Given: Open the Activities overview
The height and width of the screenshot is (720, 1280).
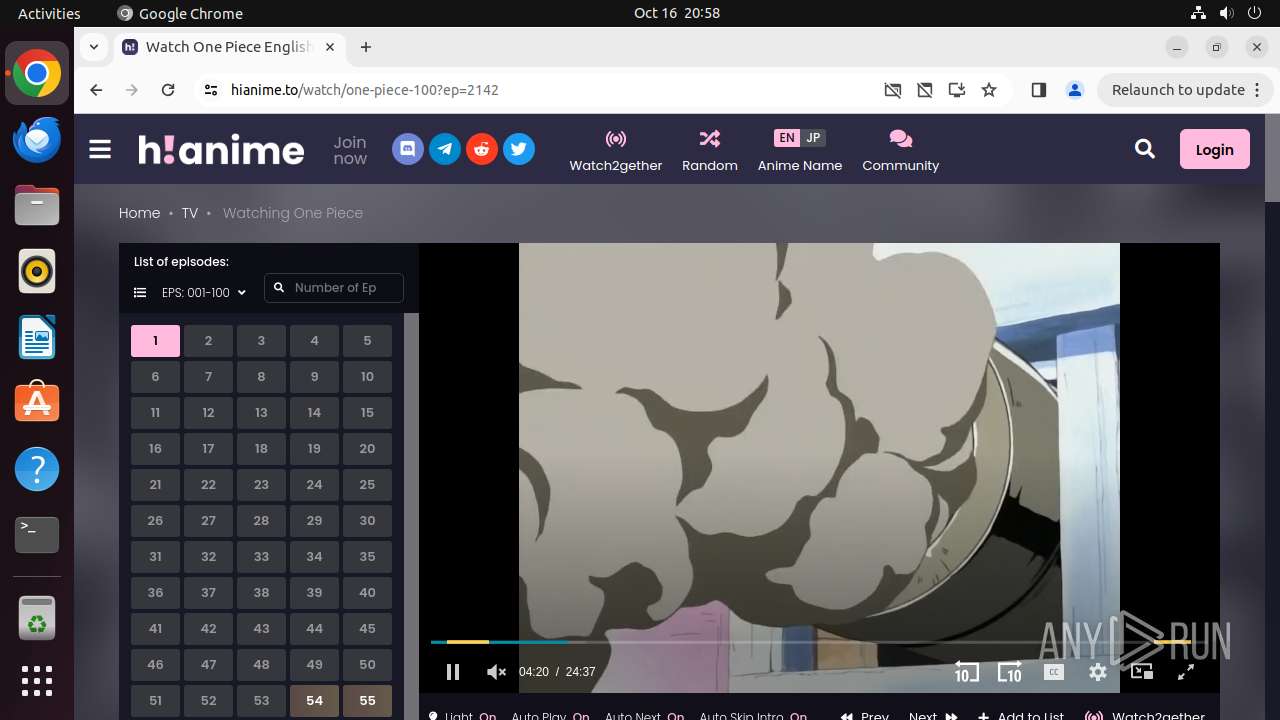Looking at the screenshot, I should tap(49, 13).
